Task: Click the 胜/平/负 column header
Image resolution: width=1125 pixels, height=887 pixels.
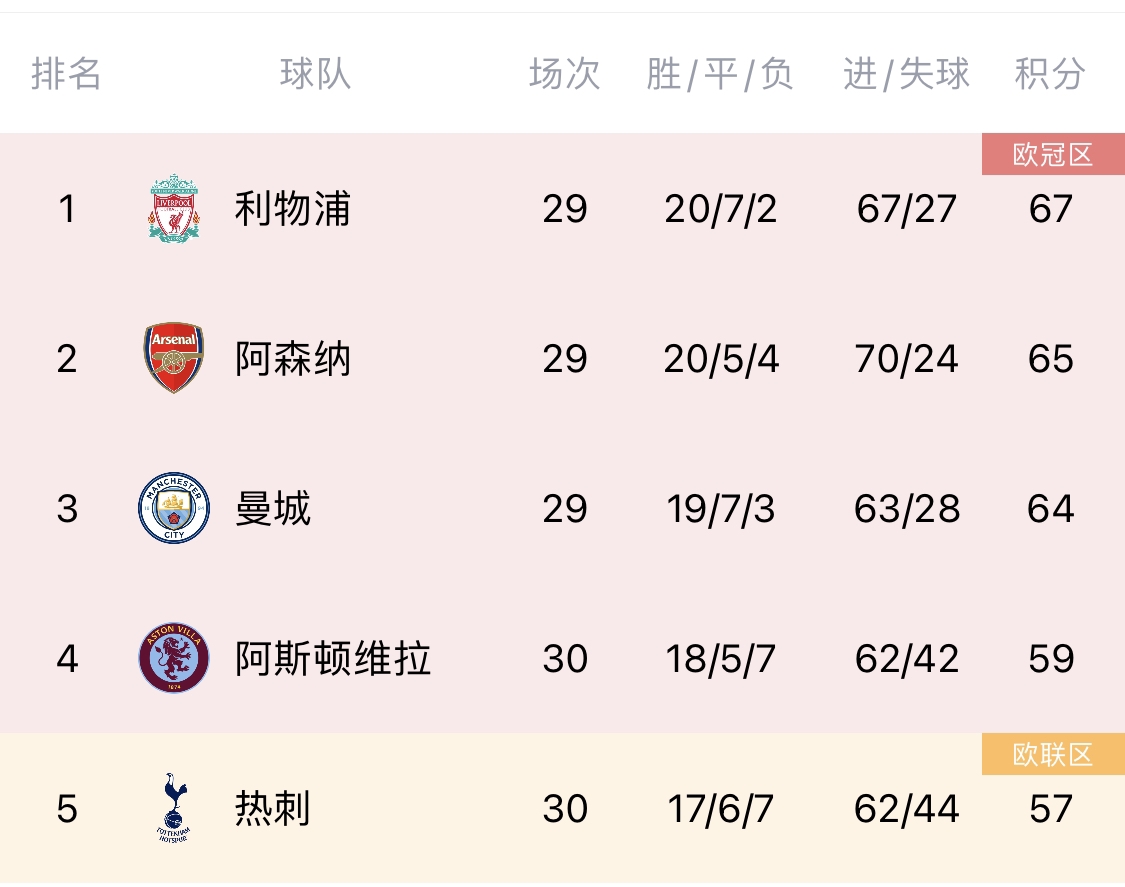Action: click(x=720, y=74)
